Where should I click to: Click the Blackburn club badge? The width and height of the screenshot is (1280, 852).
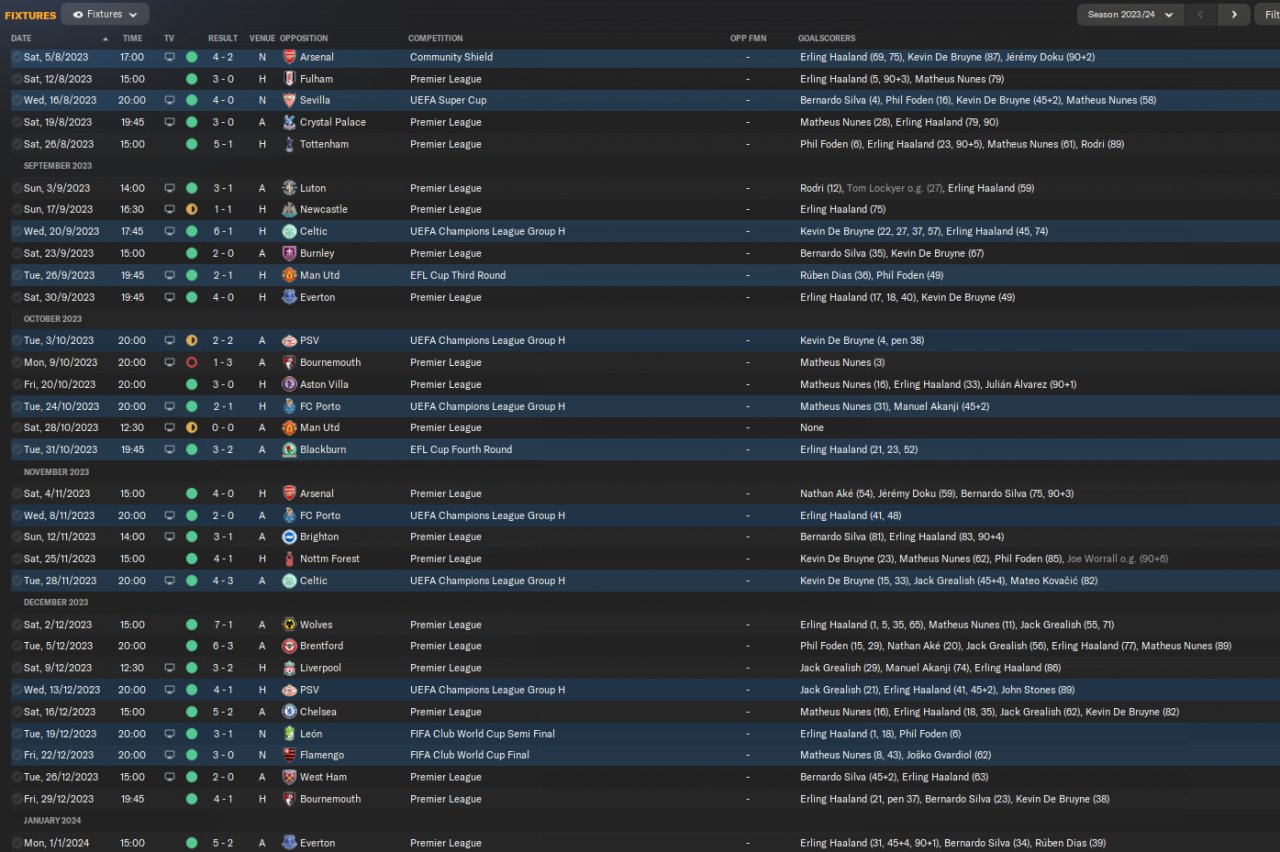tap(290, 450)
